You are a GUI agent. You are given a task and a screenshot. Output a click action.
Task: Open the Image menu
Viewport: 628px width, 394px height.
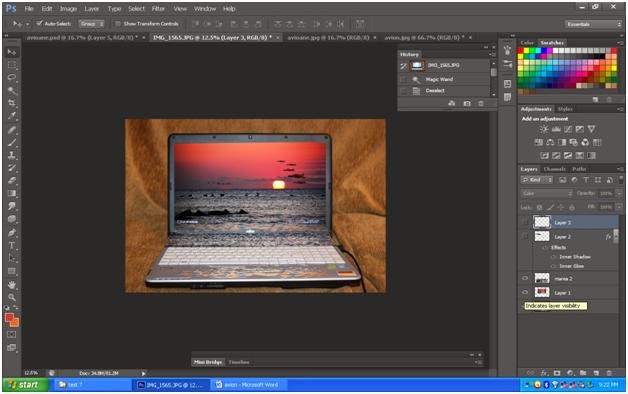pos(68,8)
